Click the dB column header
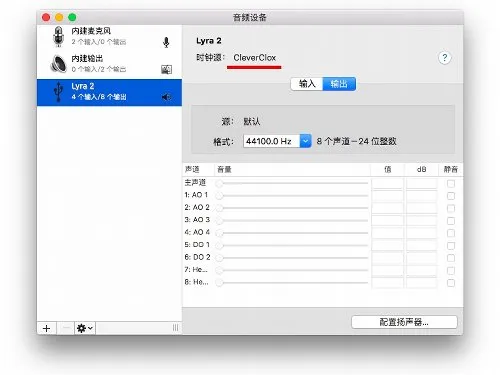The height and width of the screenshot is (375, 500). 421,169
